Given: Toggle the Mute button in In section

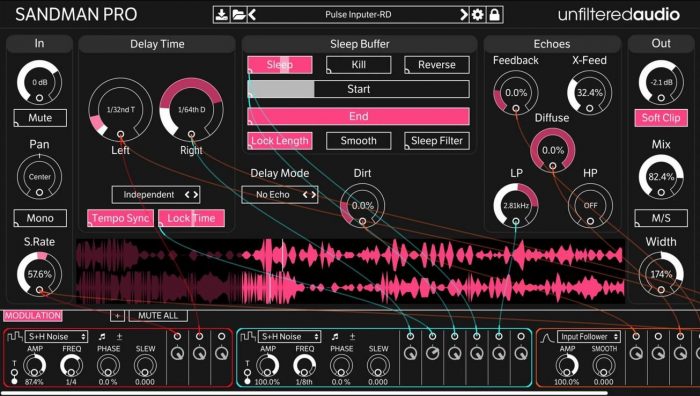Looking at the screenshot, I should (x=40, y=118).
